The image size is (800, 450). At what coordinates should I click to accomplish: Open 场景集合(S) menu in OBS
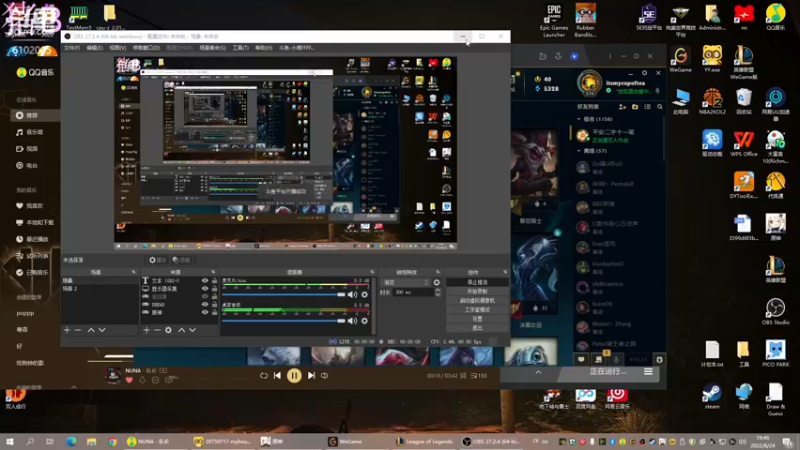[x=212, y=48]
